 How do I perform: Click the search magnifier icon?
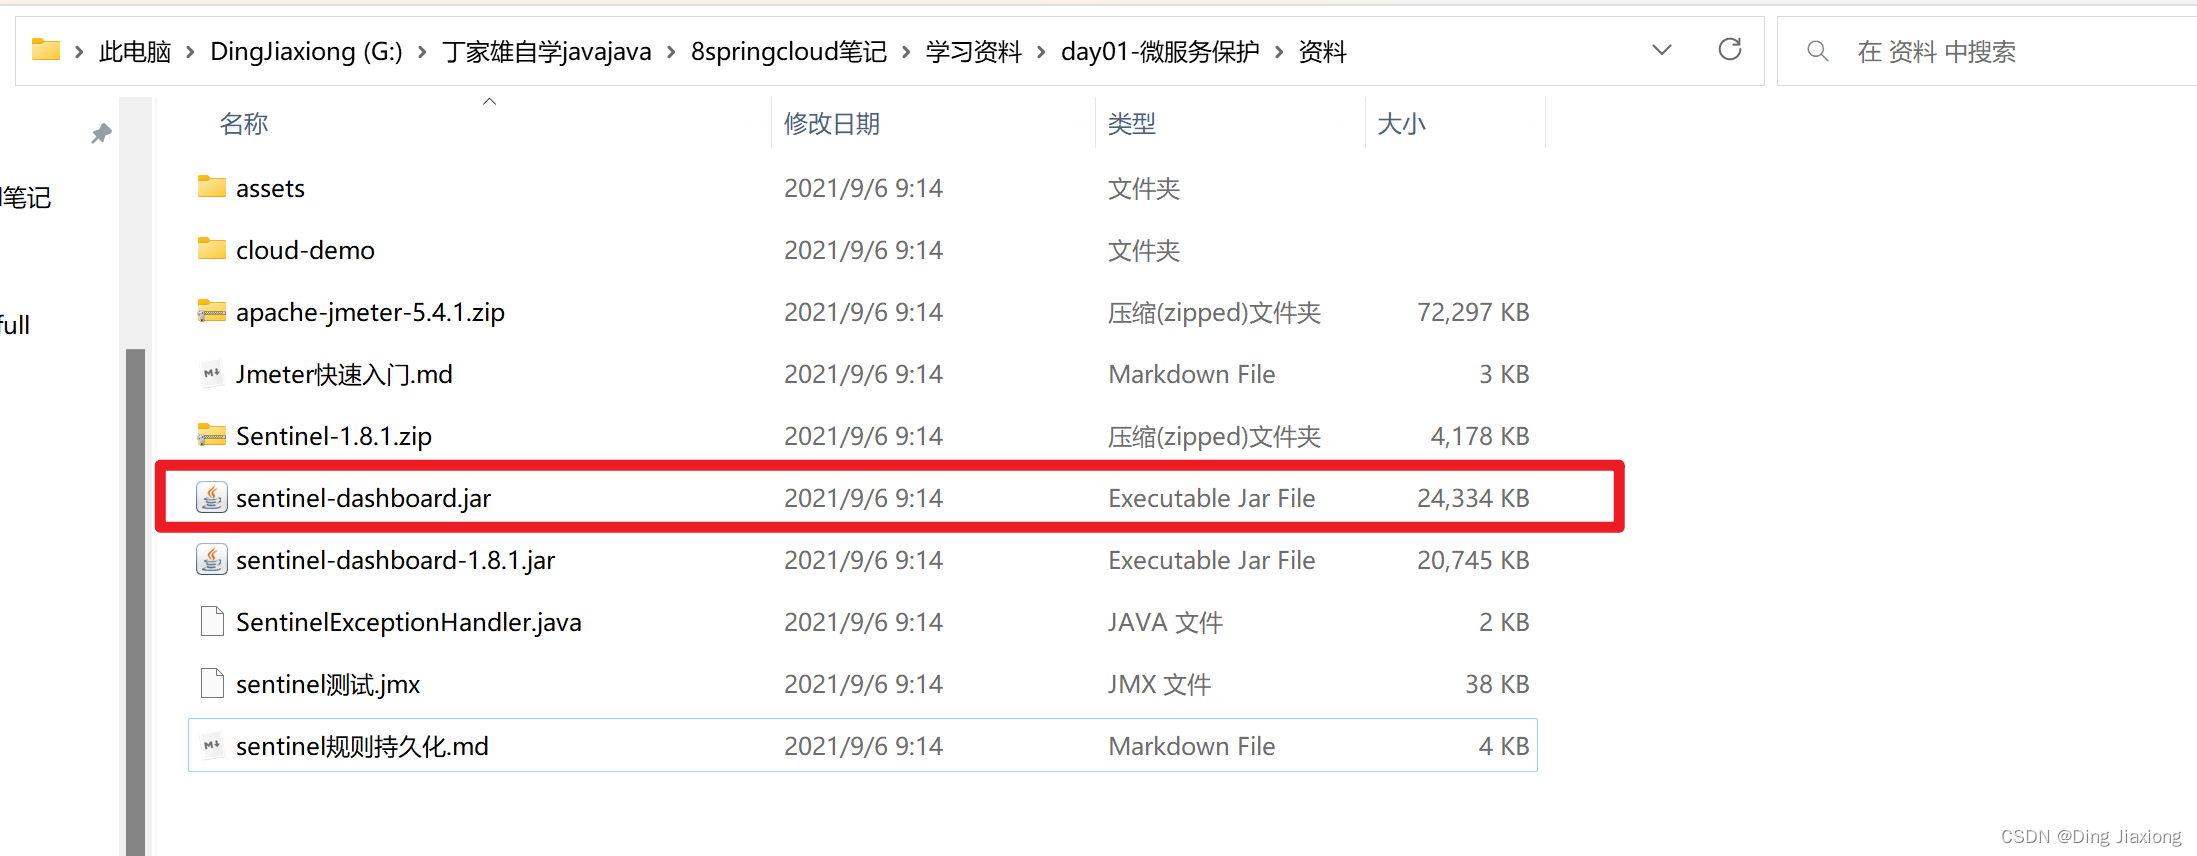coord(1818,51)
